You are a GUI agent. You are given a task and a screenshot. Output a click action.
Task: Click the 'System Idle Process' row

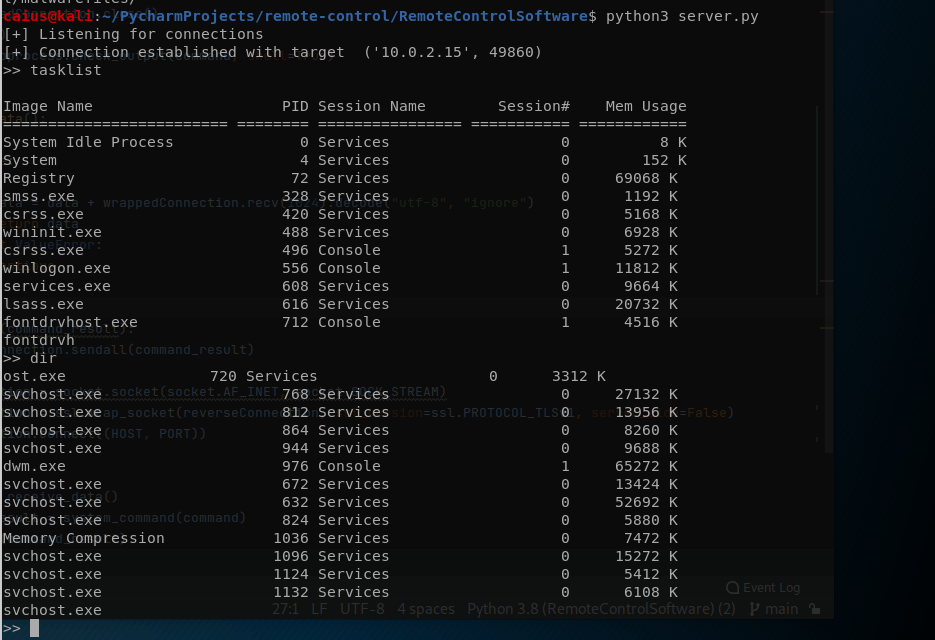pyautogui.click(x=88, y=142)
